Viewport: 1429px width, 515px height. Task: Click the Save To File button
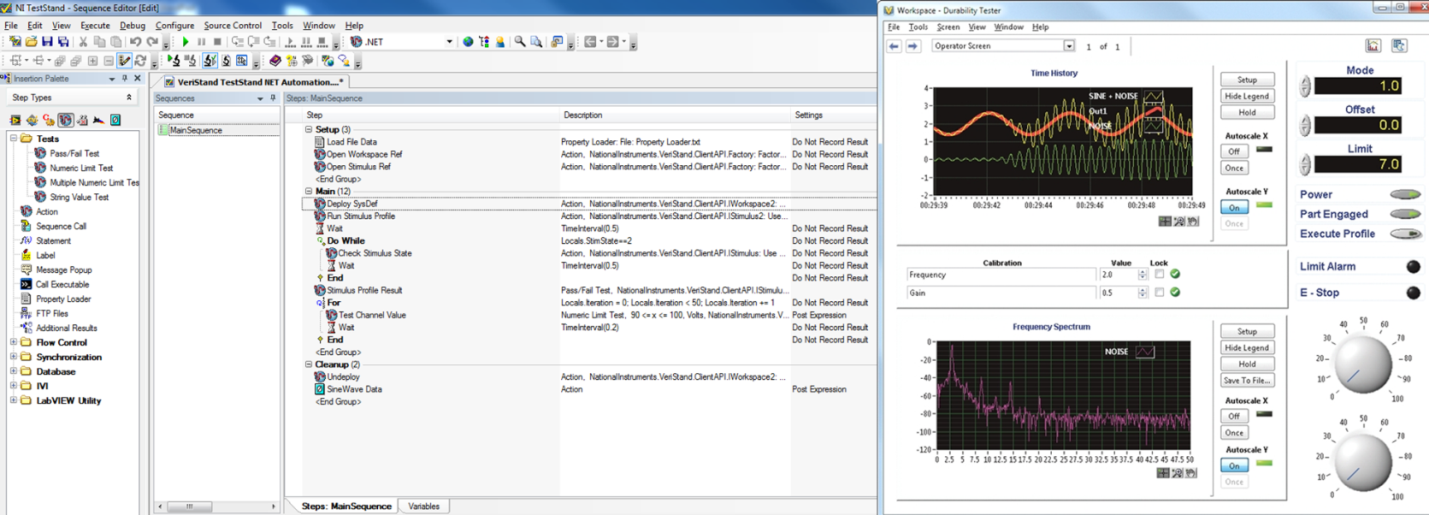1246,380
